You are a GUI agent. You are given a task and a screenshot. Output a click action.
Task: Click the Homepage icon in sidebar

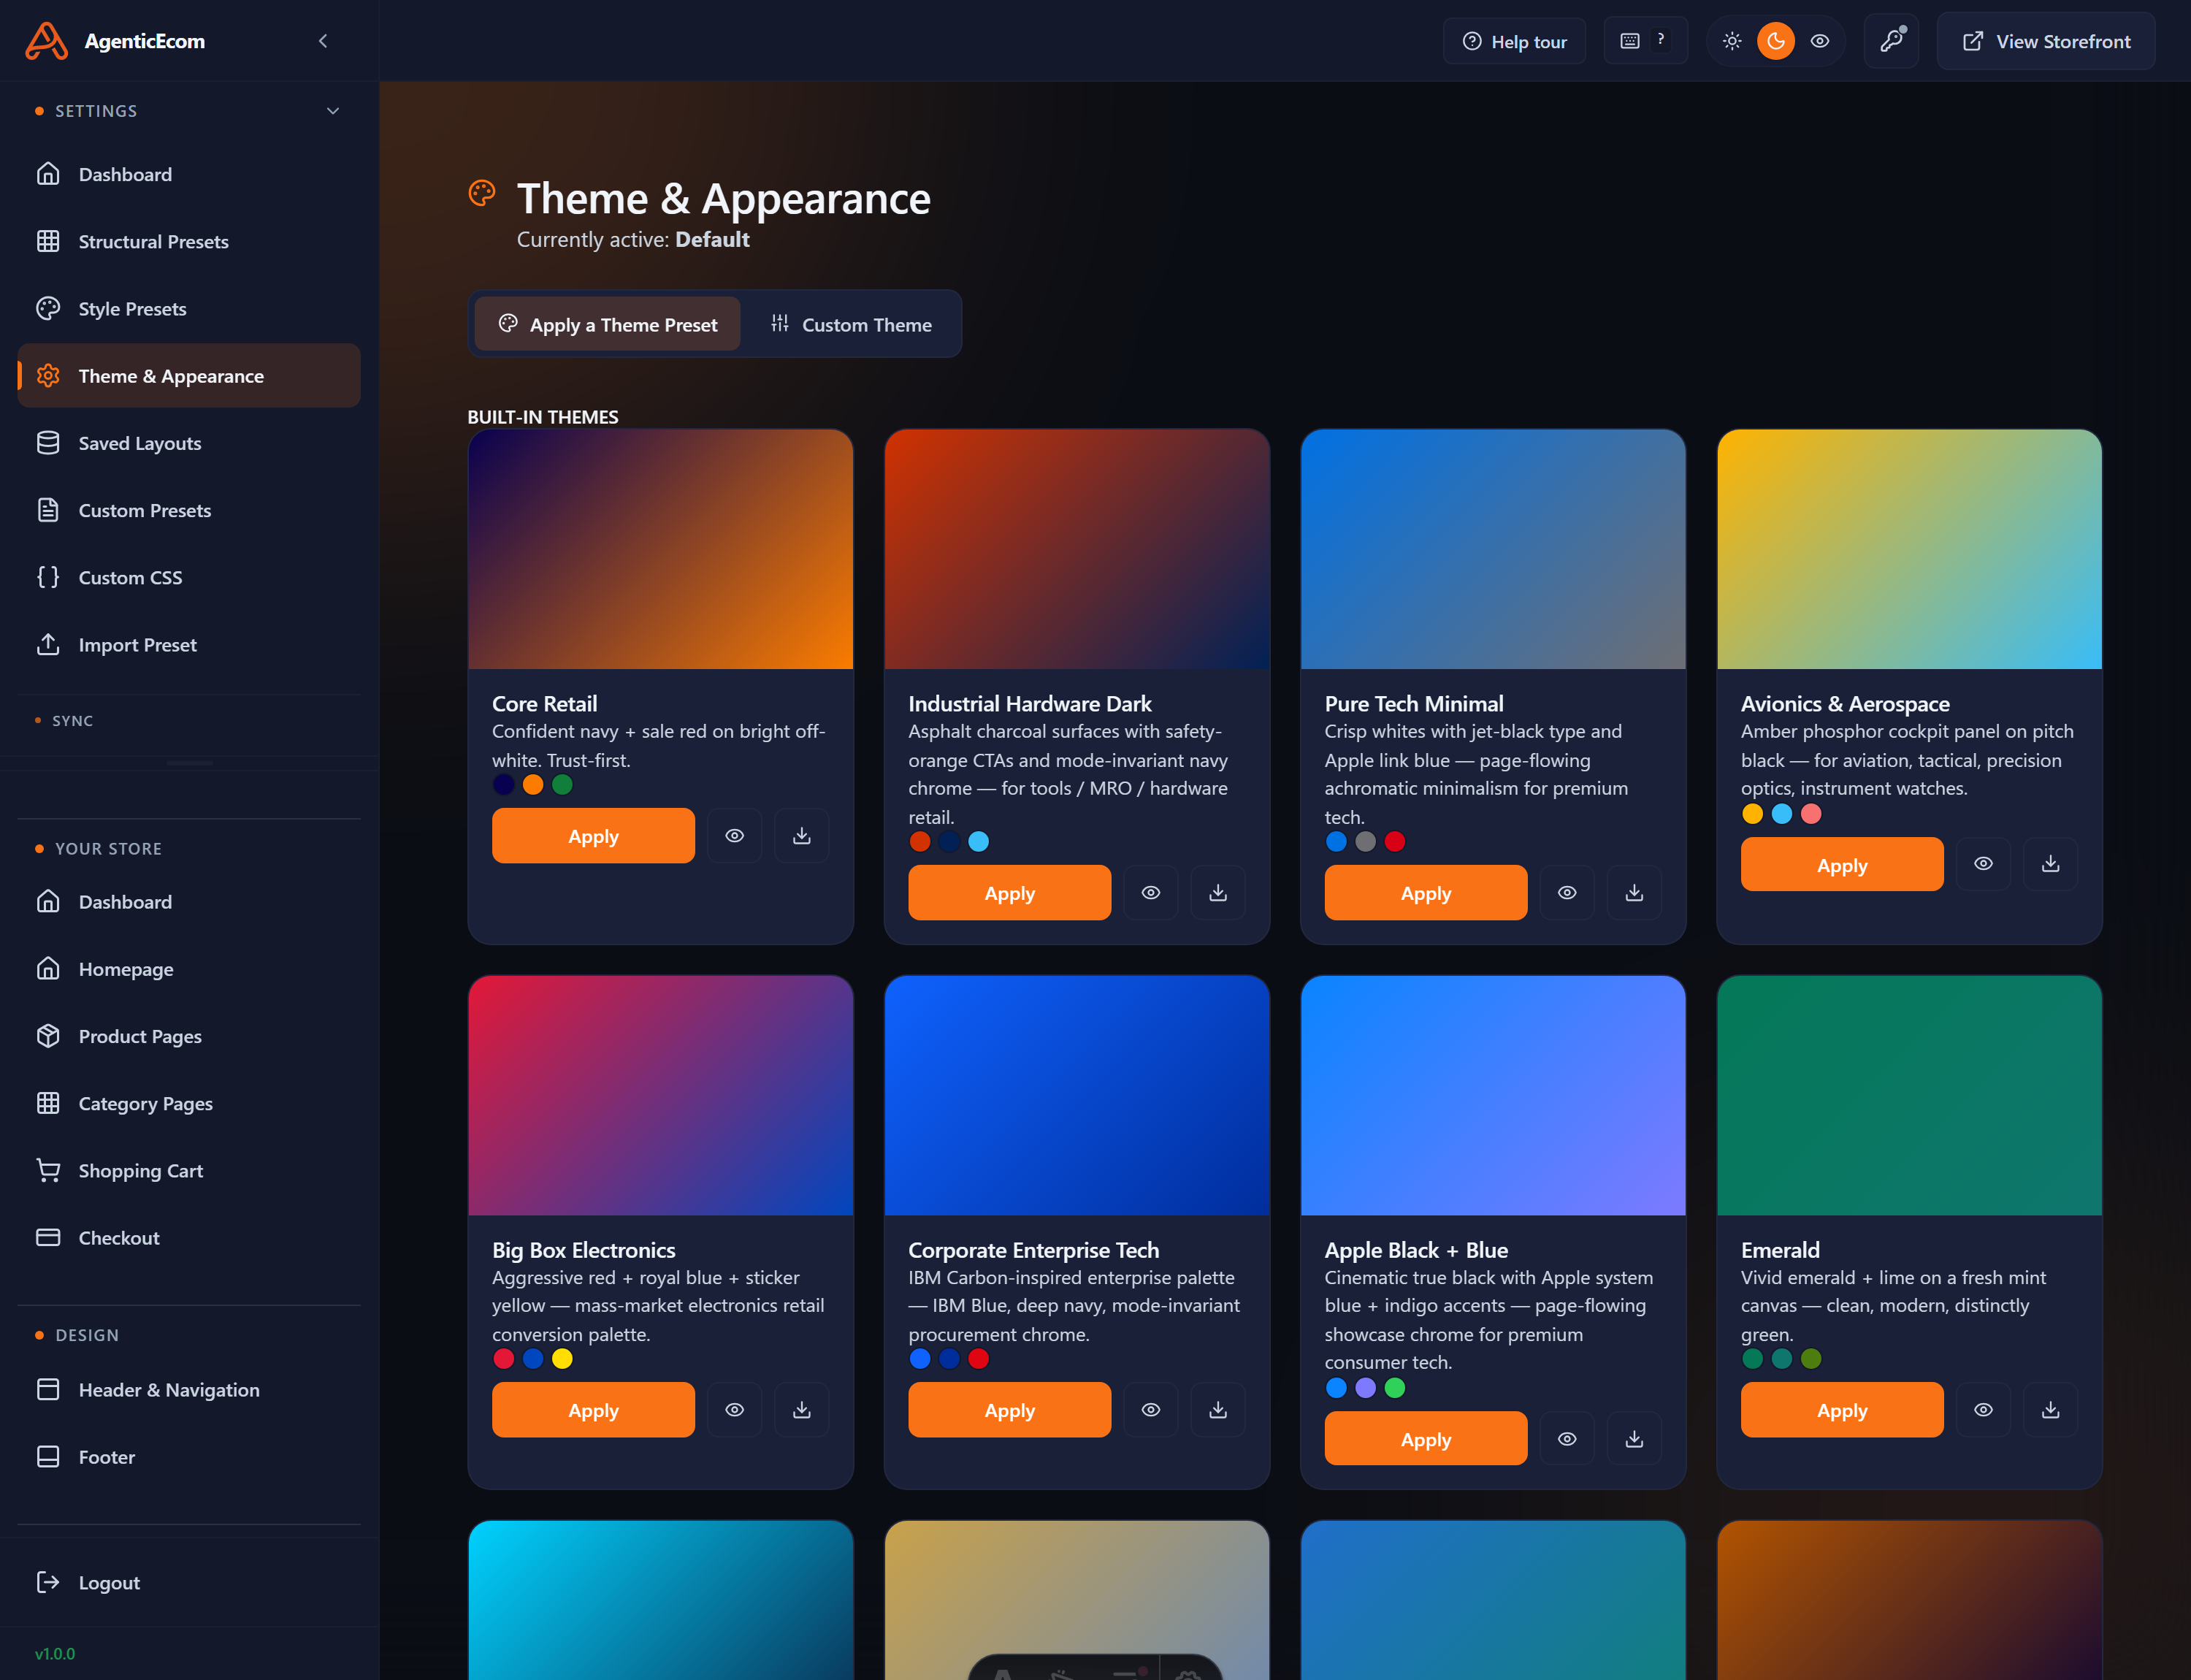[48, 969]
